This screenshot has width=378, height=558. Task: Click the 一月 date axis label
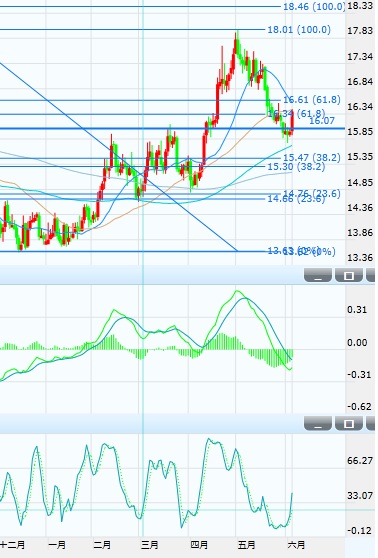click(x=57, y=545)
